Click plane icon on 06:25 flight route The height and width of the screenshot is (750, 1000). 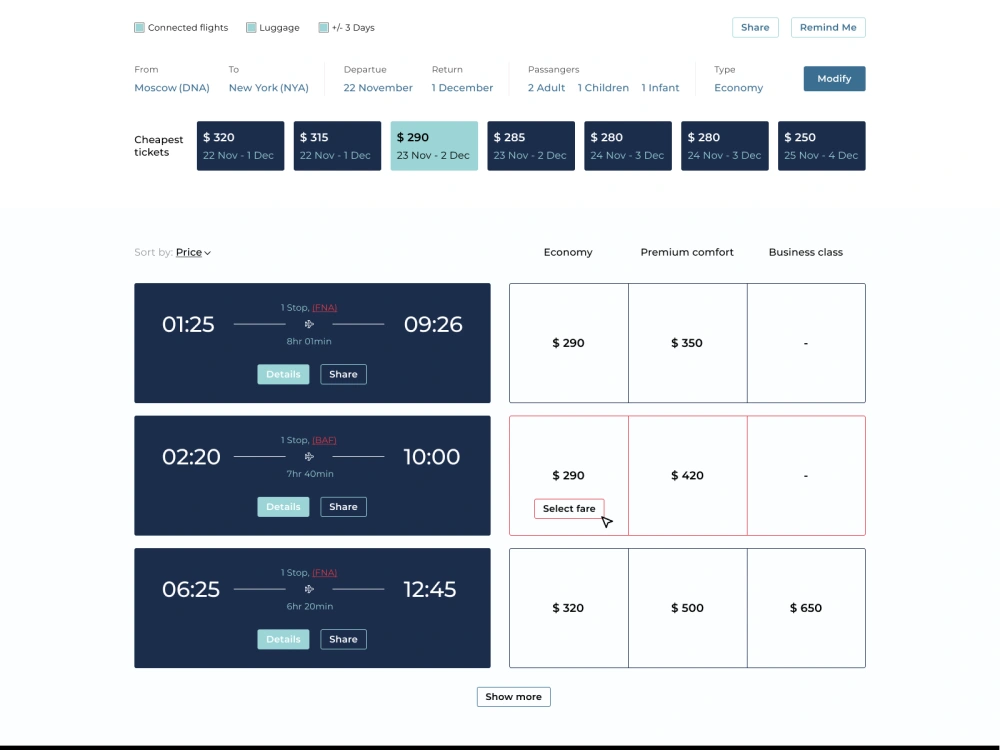(x=309, y=590)
